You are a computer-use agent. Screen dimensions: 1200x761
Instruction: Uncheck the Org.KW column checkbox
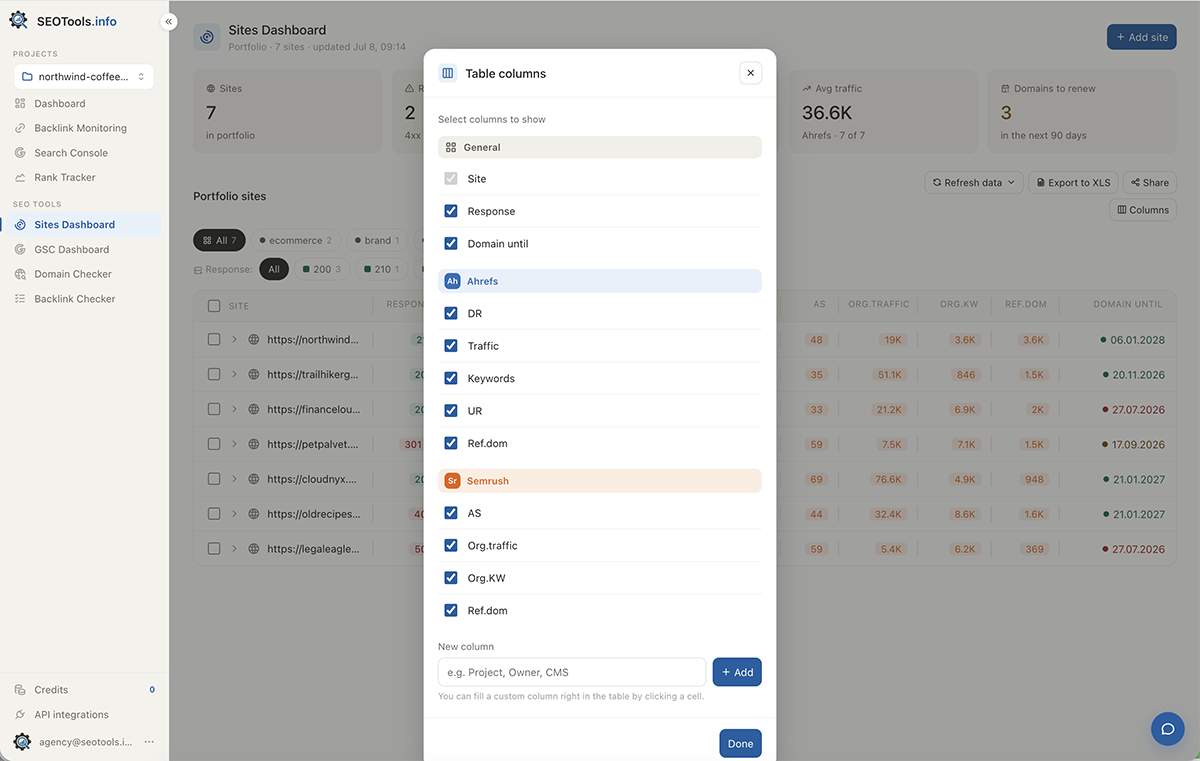pyautogui.click(x=451, y=578)
